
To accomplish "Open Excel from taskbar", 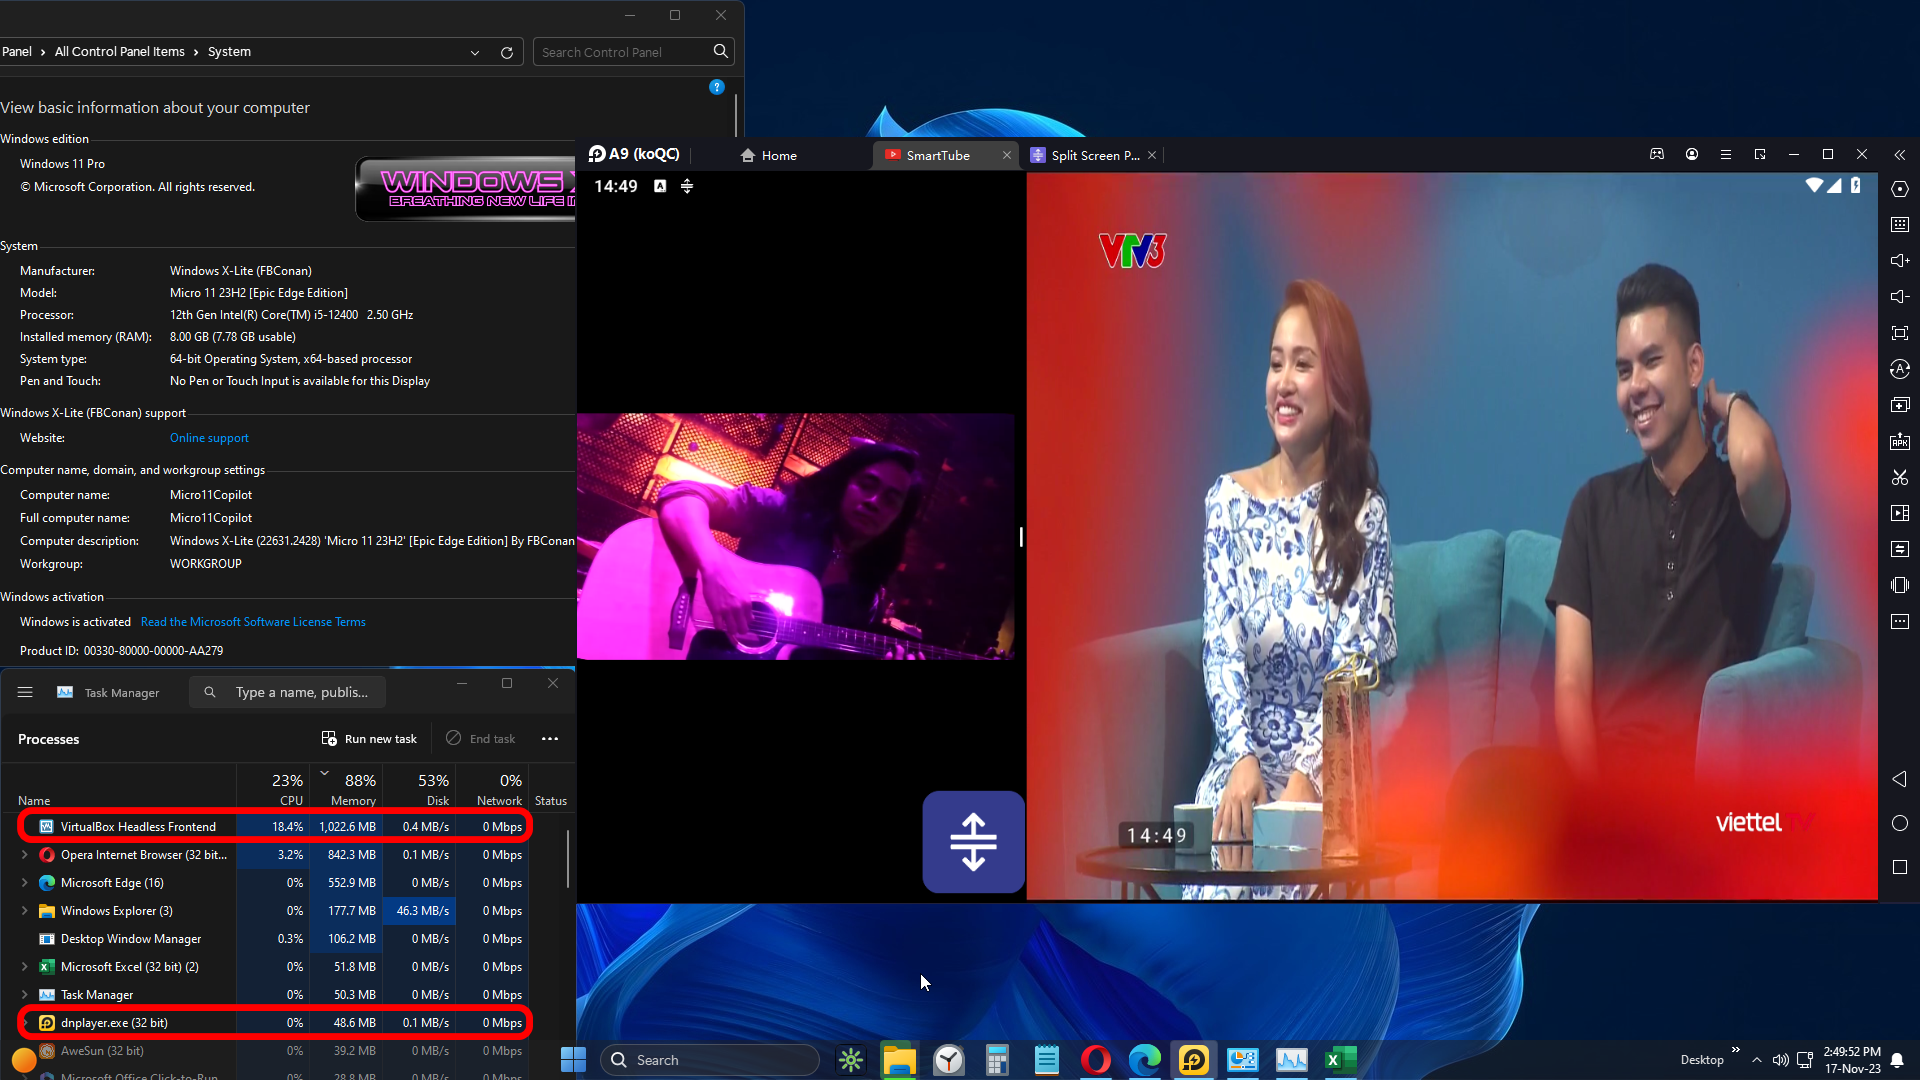I will 1341,1060.
